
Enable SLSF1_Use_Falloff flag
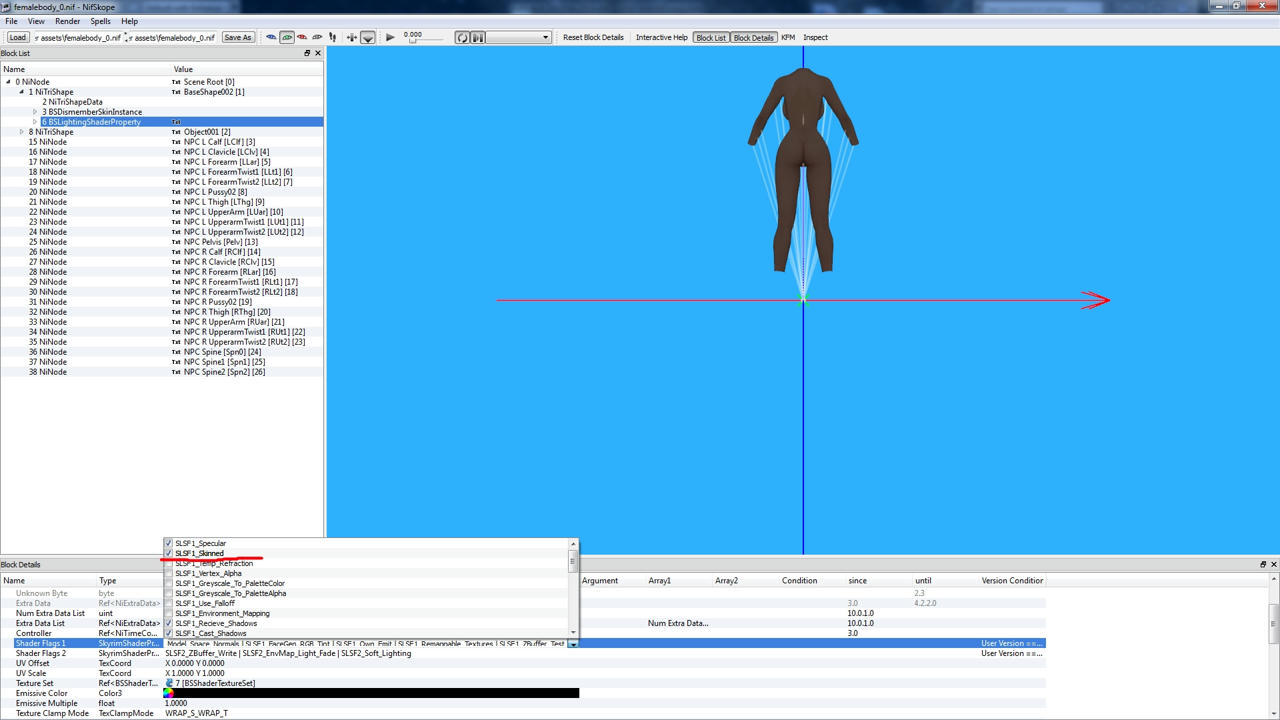click(x=169, y=603)
